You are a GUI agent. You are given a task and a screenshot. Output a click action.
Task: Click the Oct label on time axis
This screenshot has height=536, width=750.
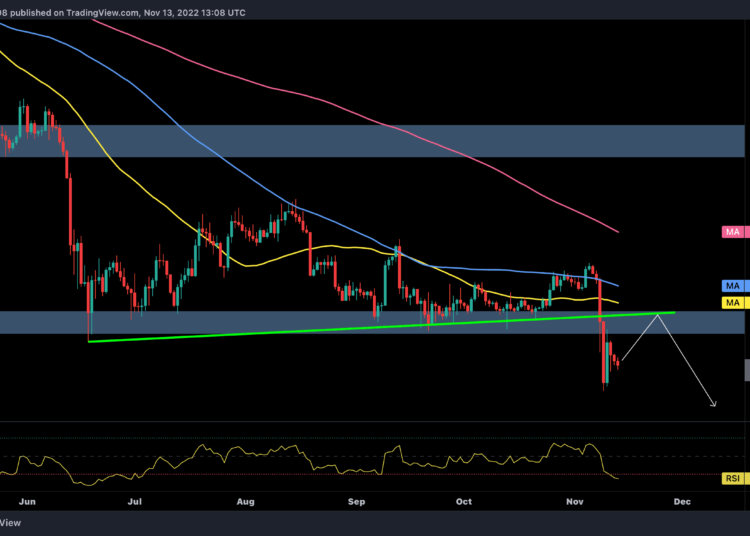pyautogui.click(x=463, y=502)
